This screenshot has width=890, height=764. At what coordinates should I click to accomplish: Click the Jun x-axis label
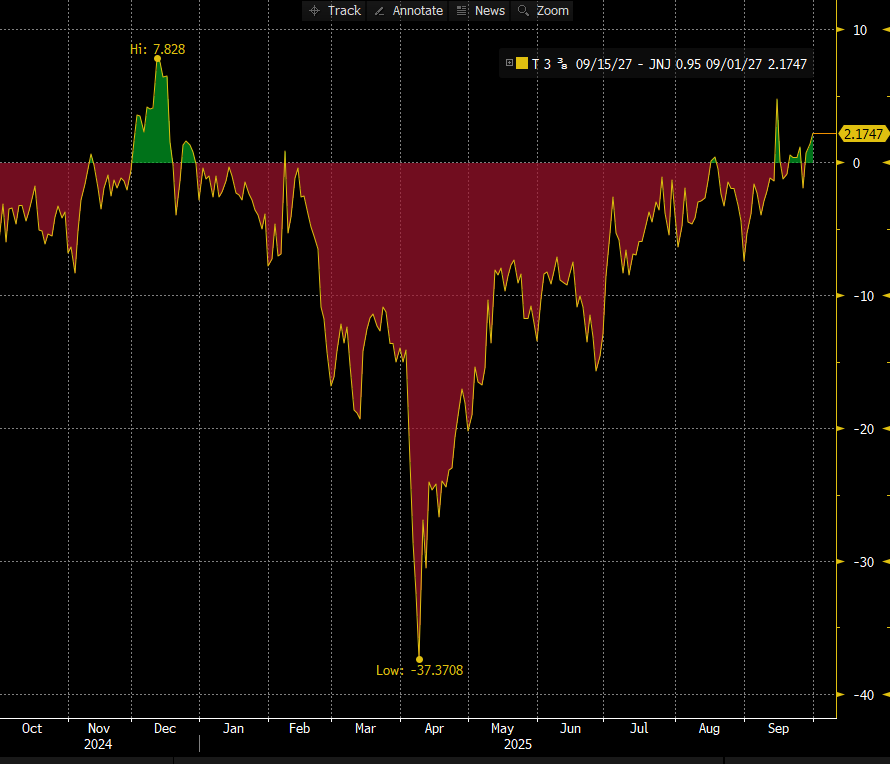point(570,728)
